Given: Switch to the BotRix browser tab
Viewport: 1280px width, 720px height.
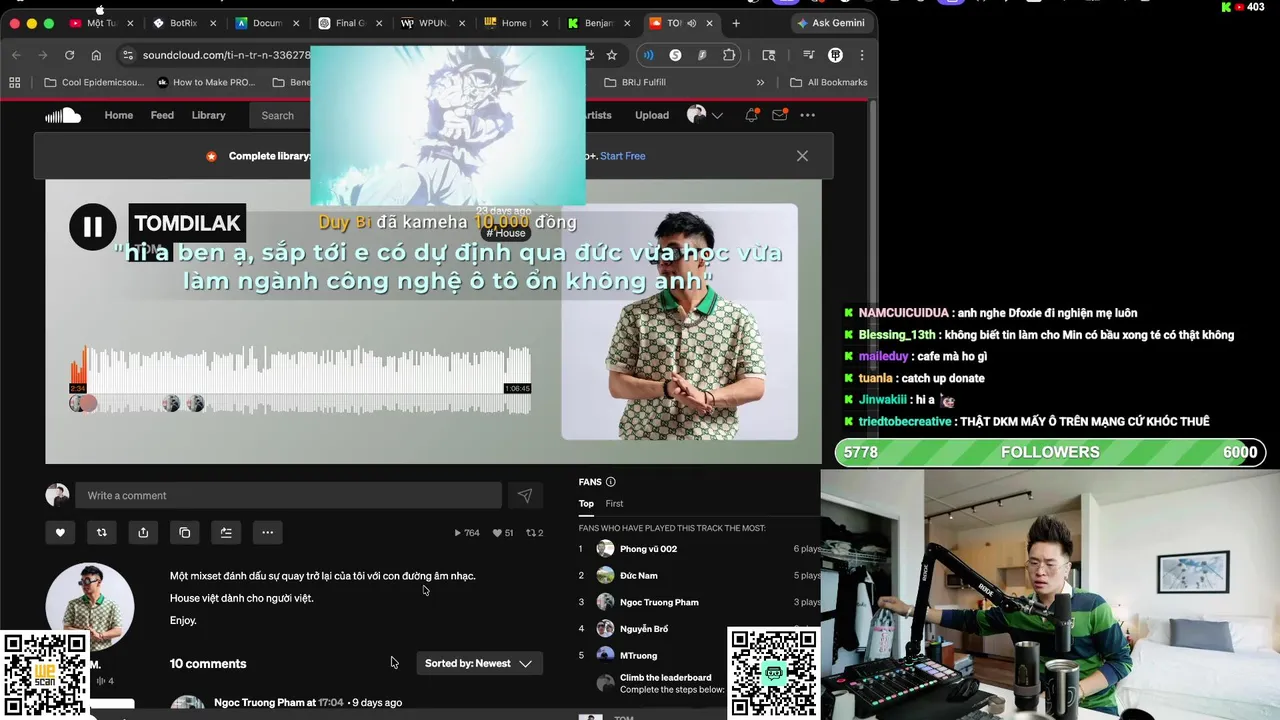Looking at the screenshot, I should tap(184, 23).
